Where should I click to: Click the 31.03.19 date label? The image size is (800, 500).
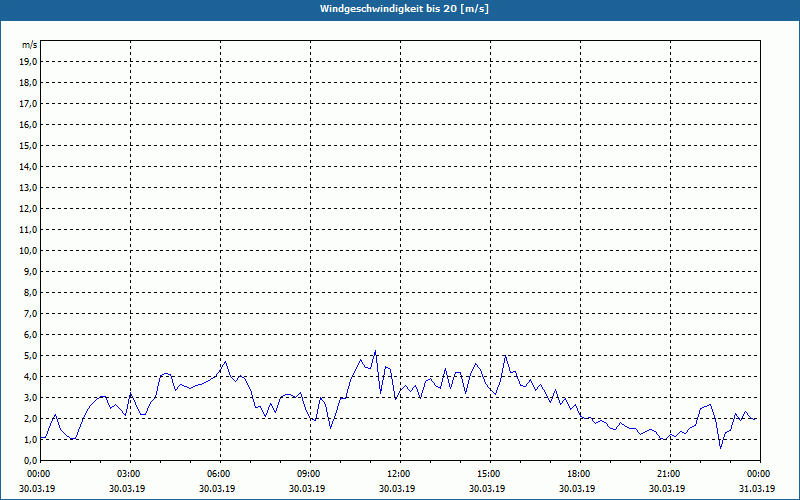(x=757, y=489)
